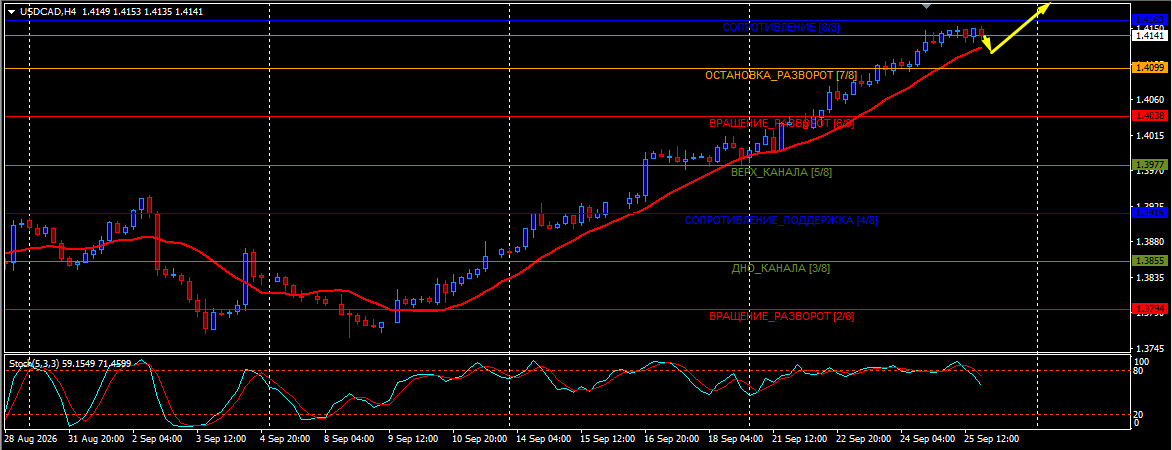Click the 1.4060 price scale value
This screenshot has height=450, width=1172.
click(1150, 99)
